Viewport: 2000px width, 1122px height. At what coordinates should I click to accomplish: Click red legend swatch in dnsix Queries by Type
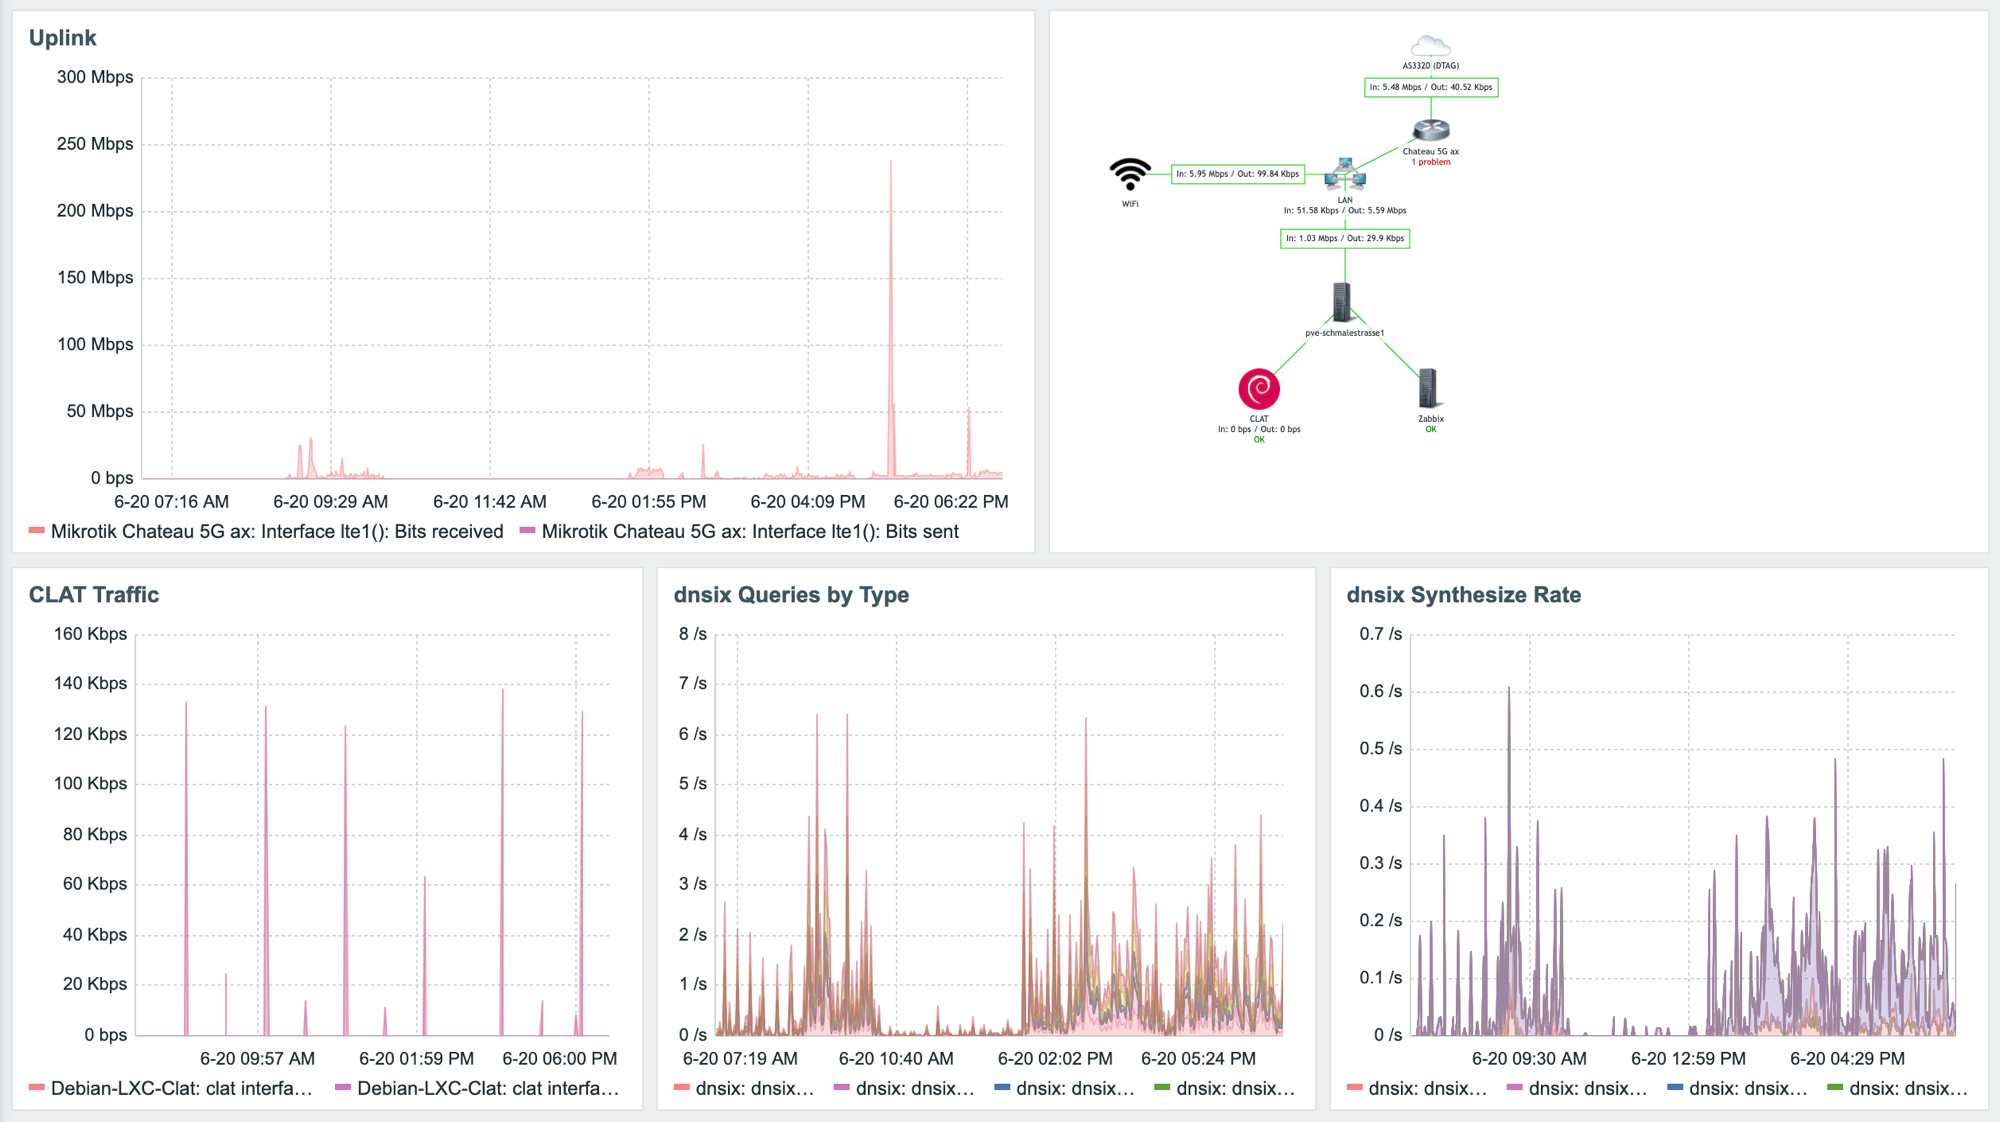[682, 1088]
